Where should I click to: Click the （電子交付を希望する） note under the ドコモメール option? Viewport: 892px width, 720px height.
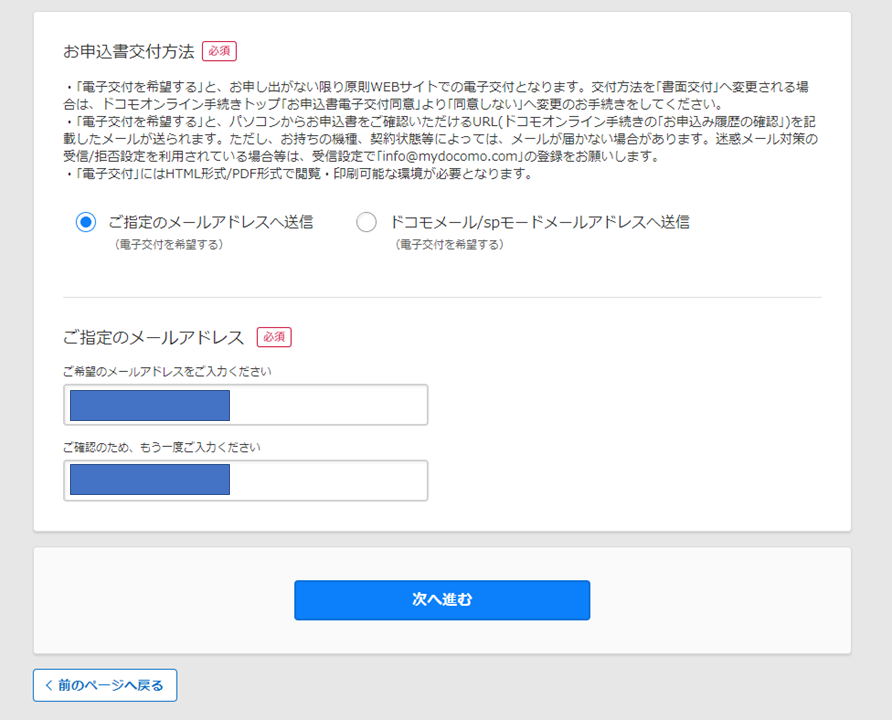[449, 245]
